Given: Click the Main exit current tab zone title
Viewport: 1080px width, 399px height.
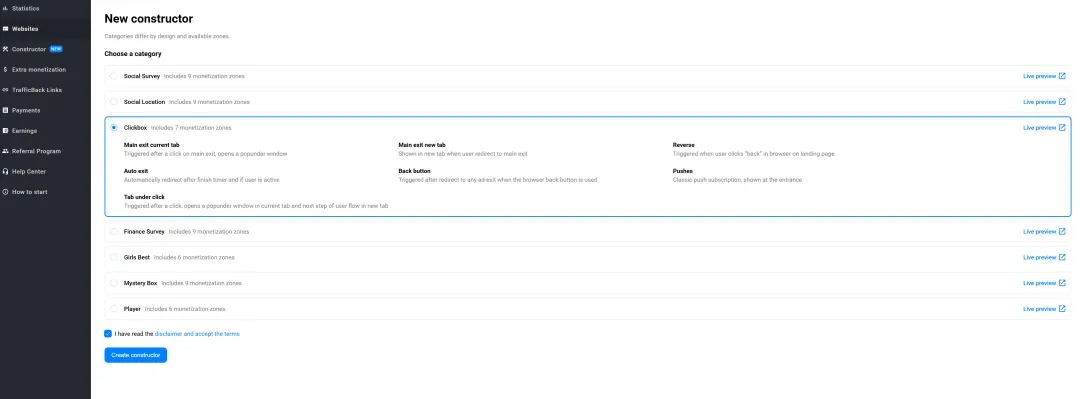Looking at the screenshot, I should tap(152, 145).
